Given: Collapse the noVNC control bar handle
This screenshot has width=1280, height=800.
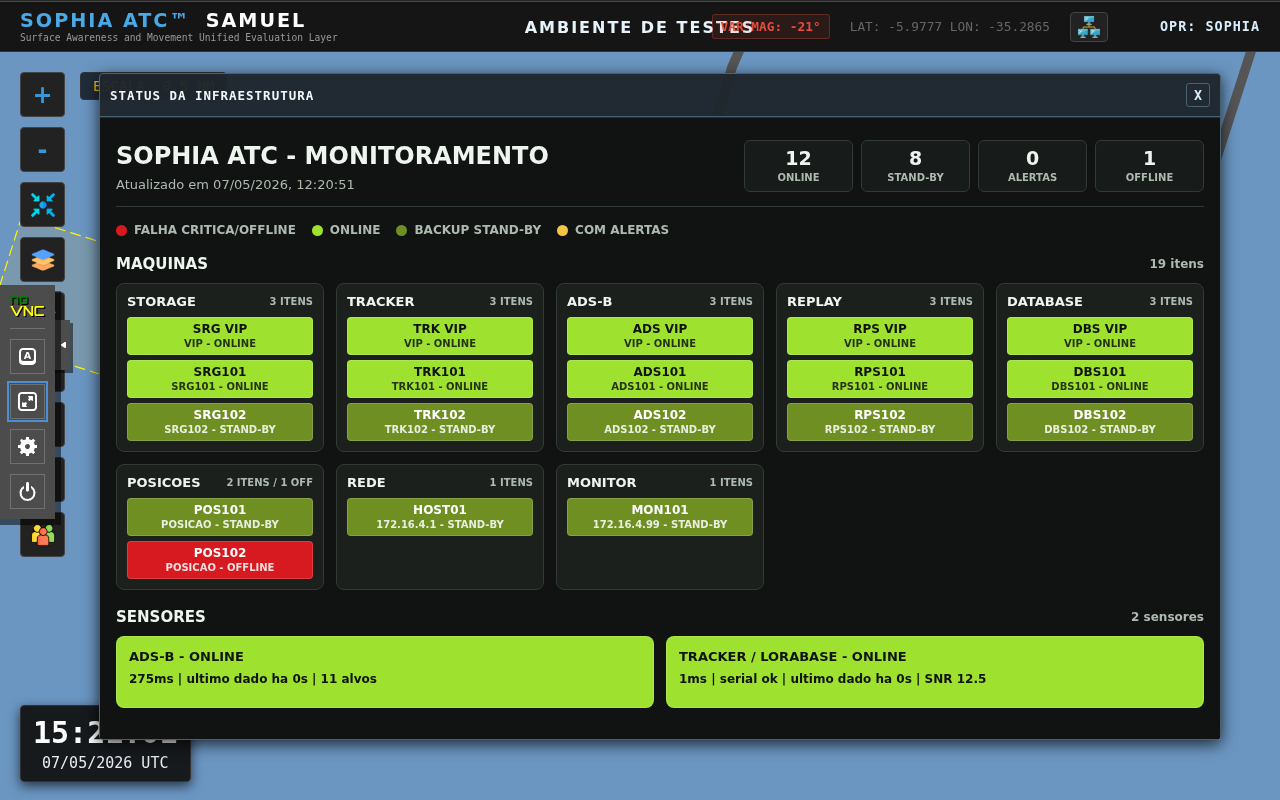Looking at the screenshot, I should click(x=64, y=345).
